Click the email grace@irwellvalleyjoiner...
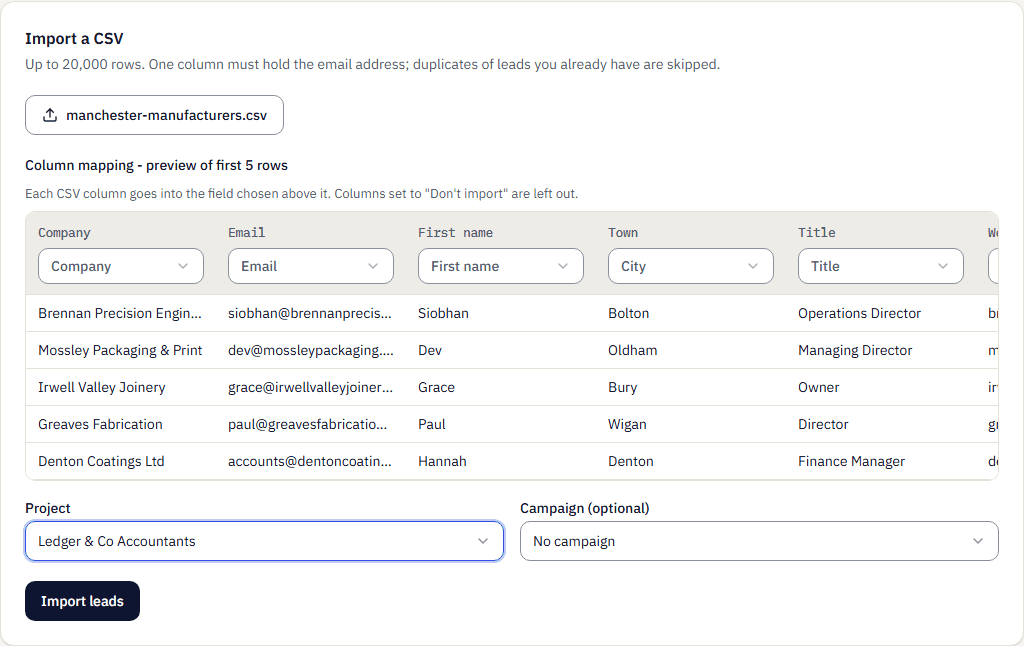The image size is (1024, 646). (310, 387)
